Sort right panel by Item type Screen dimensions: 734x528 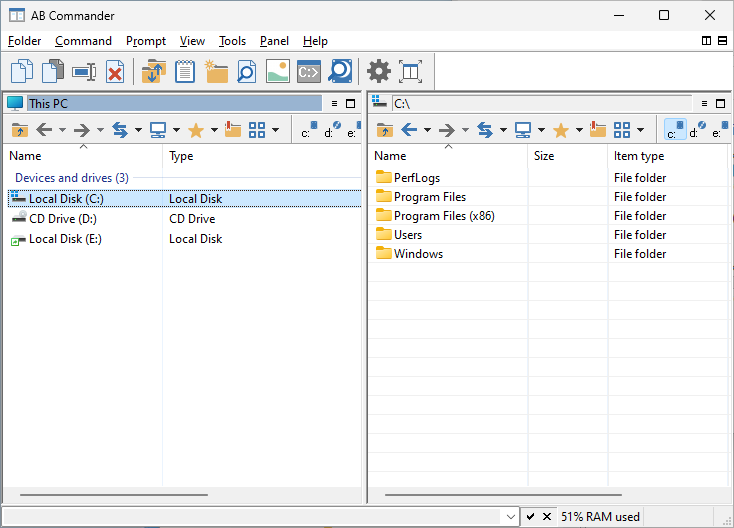(x=668, y=156)
